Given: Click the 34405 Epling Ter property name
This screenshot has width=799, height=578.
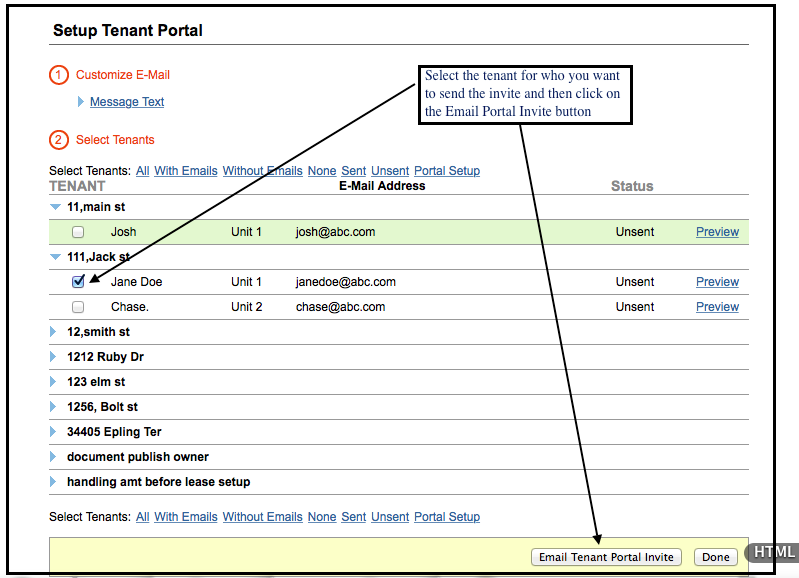Looking at the screenshot, I should tap(114, 432).
